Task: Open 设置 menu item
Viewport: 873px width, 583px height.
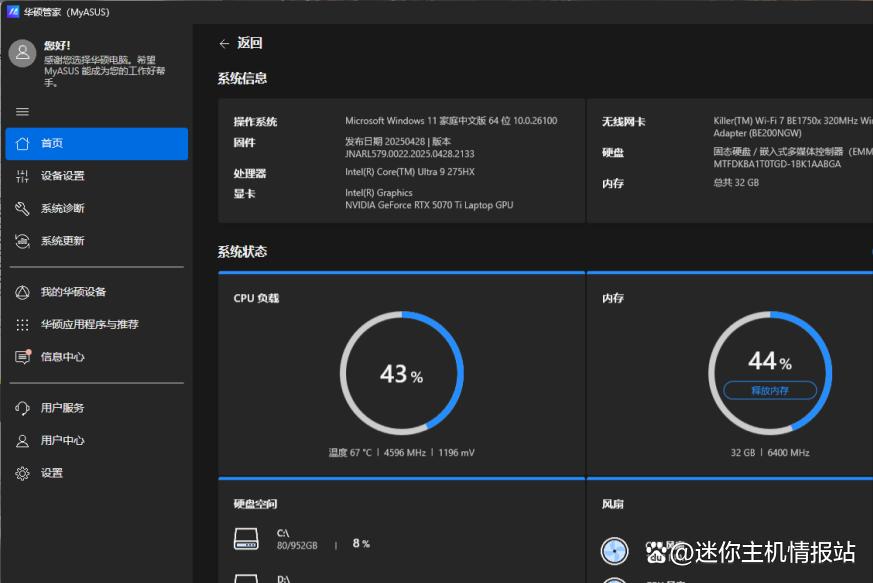Action: pos(97,473)
